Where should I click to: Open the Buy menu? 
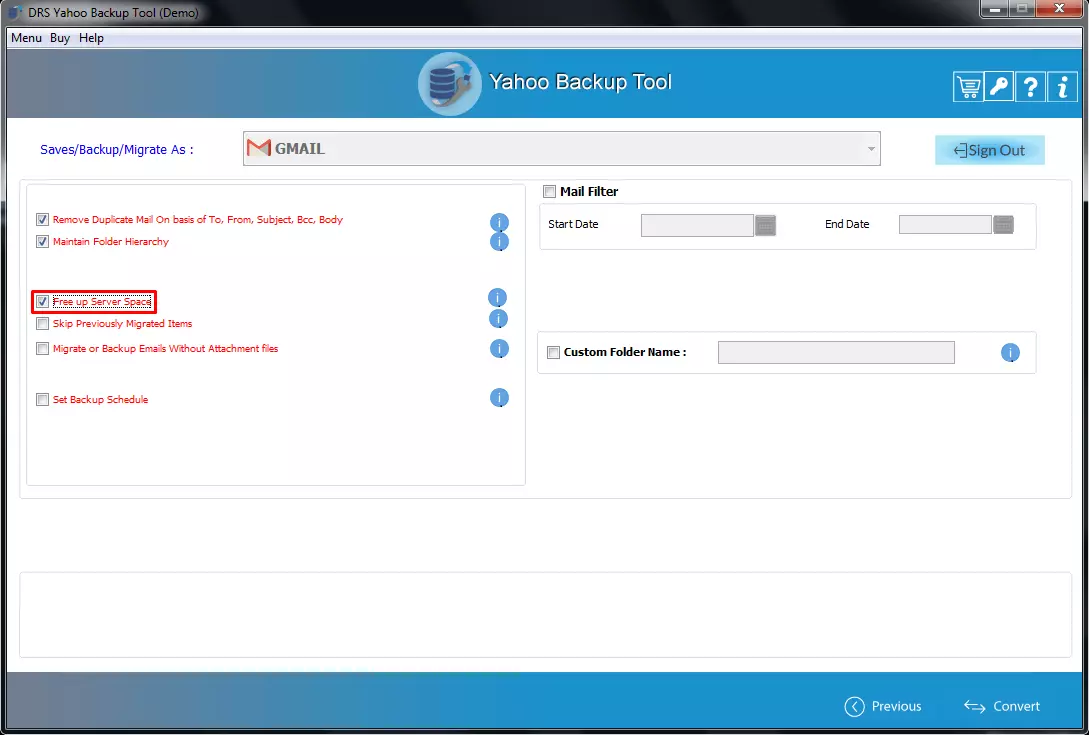coord(60,38)
